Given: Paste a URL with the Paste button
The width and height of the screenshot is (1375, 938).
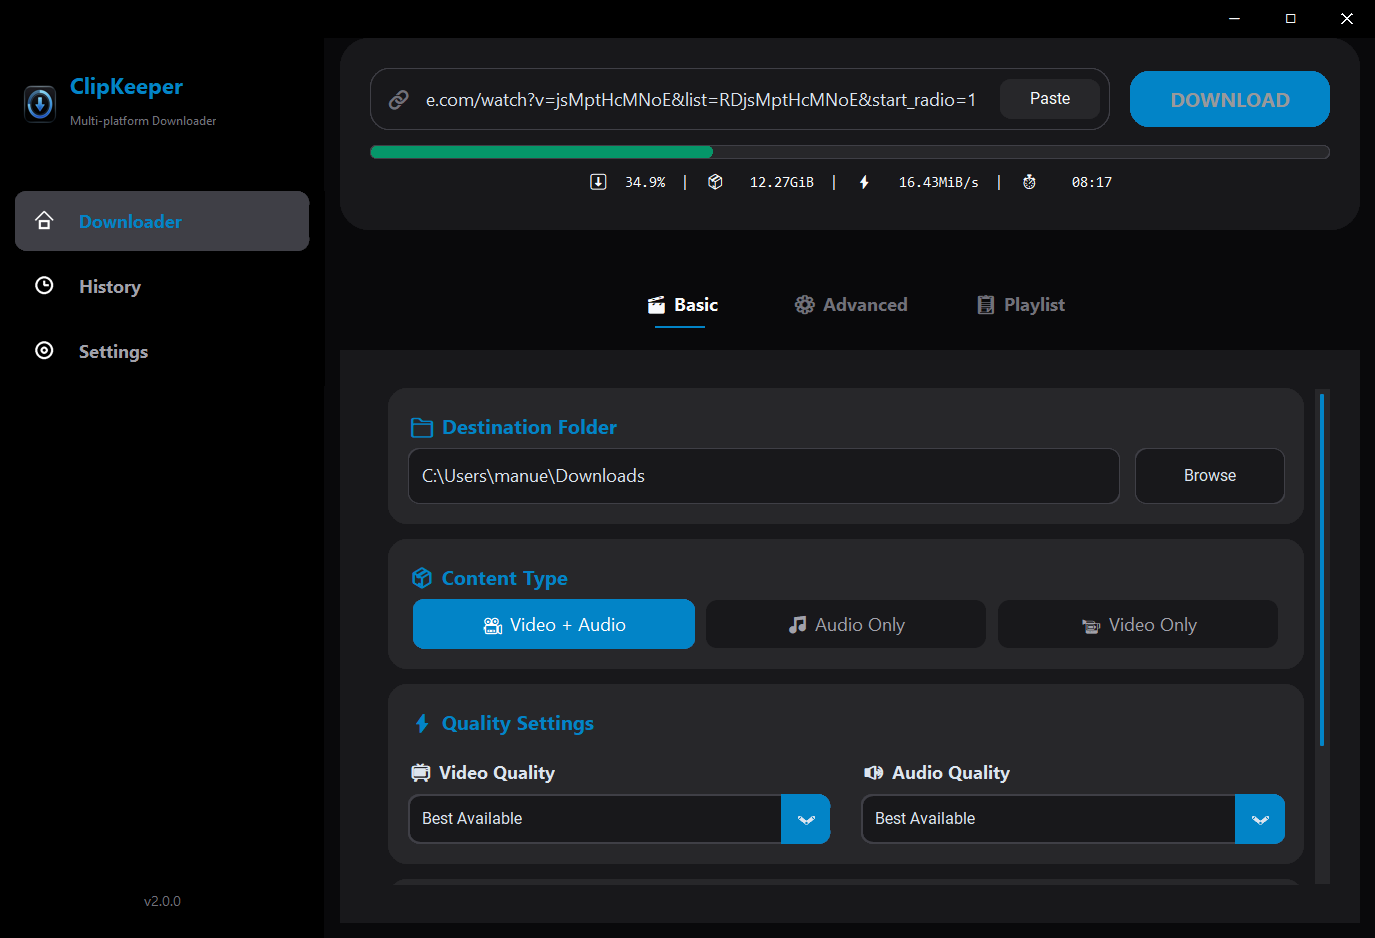Looking at the screenshot, I should pos(1050,99).
